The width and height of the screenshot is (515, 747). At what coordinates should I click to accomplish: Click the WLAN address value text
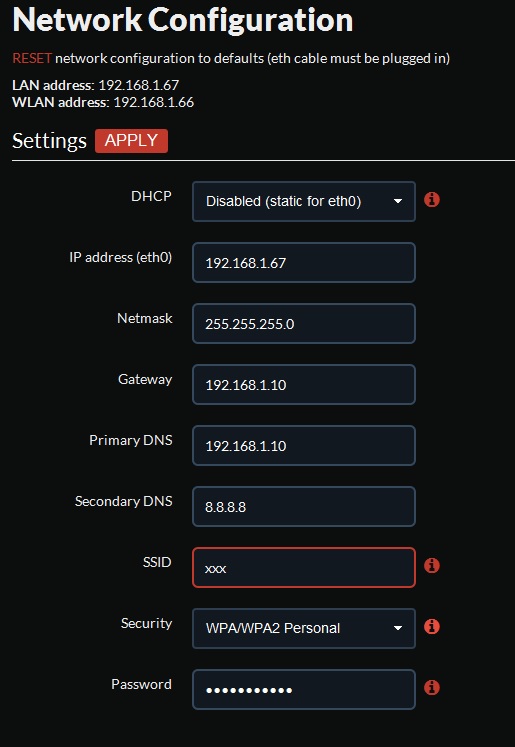(x=153, y=102)
